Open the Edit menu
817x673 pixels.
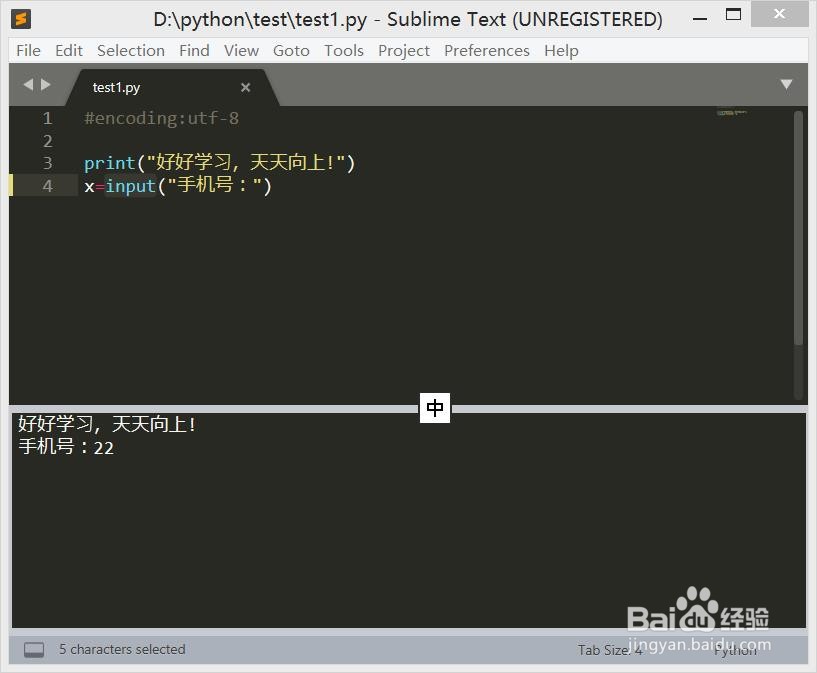coord(68,50)
